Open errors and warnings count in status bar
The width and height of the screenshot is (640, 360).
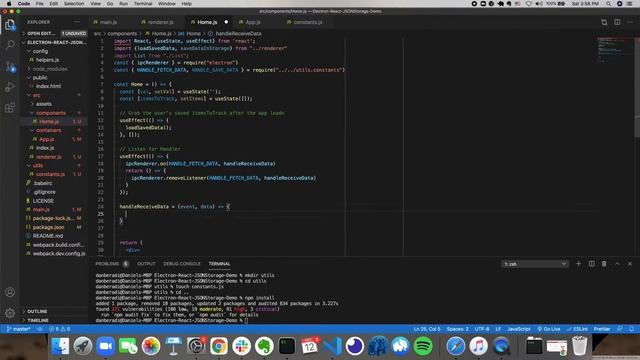pos(60,329)
